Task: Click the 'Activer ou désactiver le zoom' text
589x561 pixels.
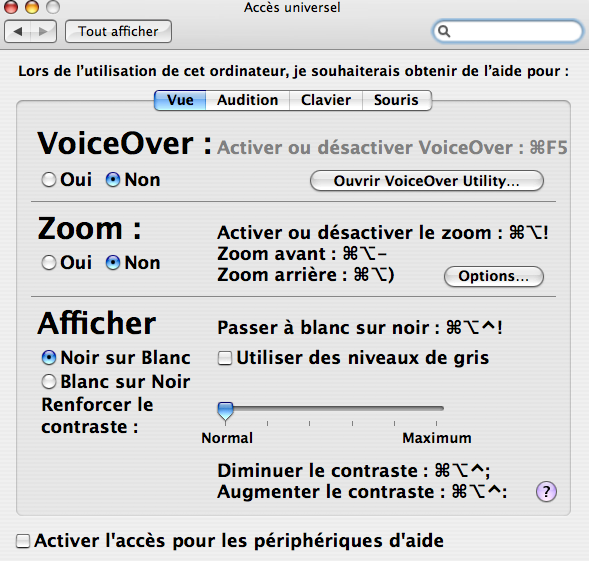Action: pos(383,233)
